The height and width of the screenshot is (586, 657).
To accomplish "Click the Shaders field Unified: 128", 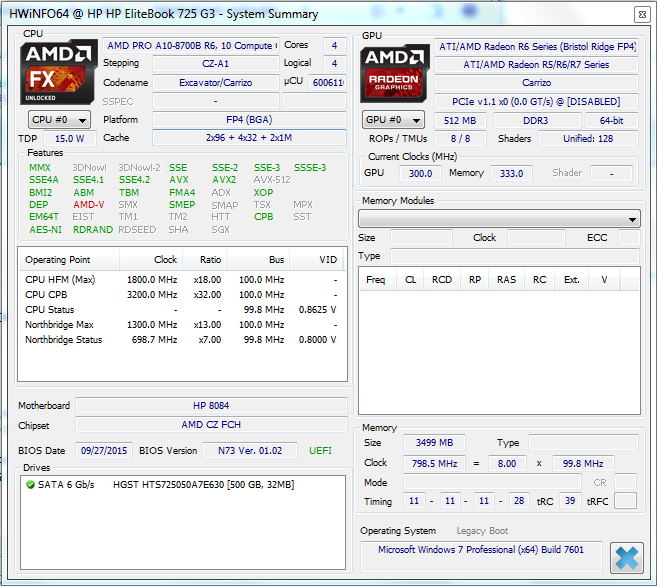I will (x=588, y=139).
